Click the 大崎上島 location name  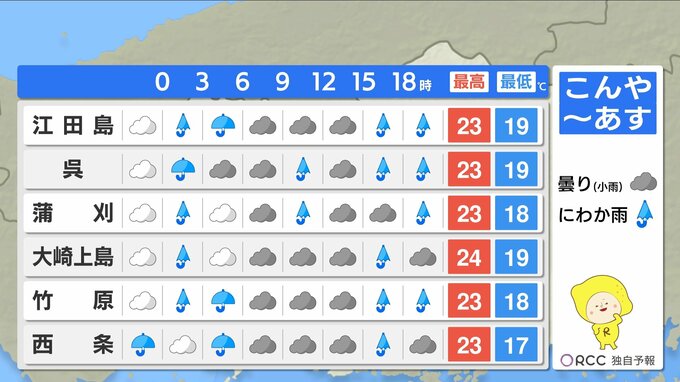tap(73, 257)
